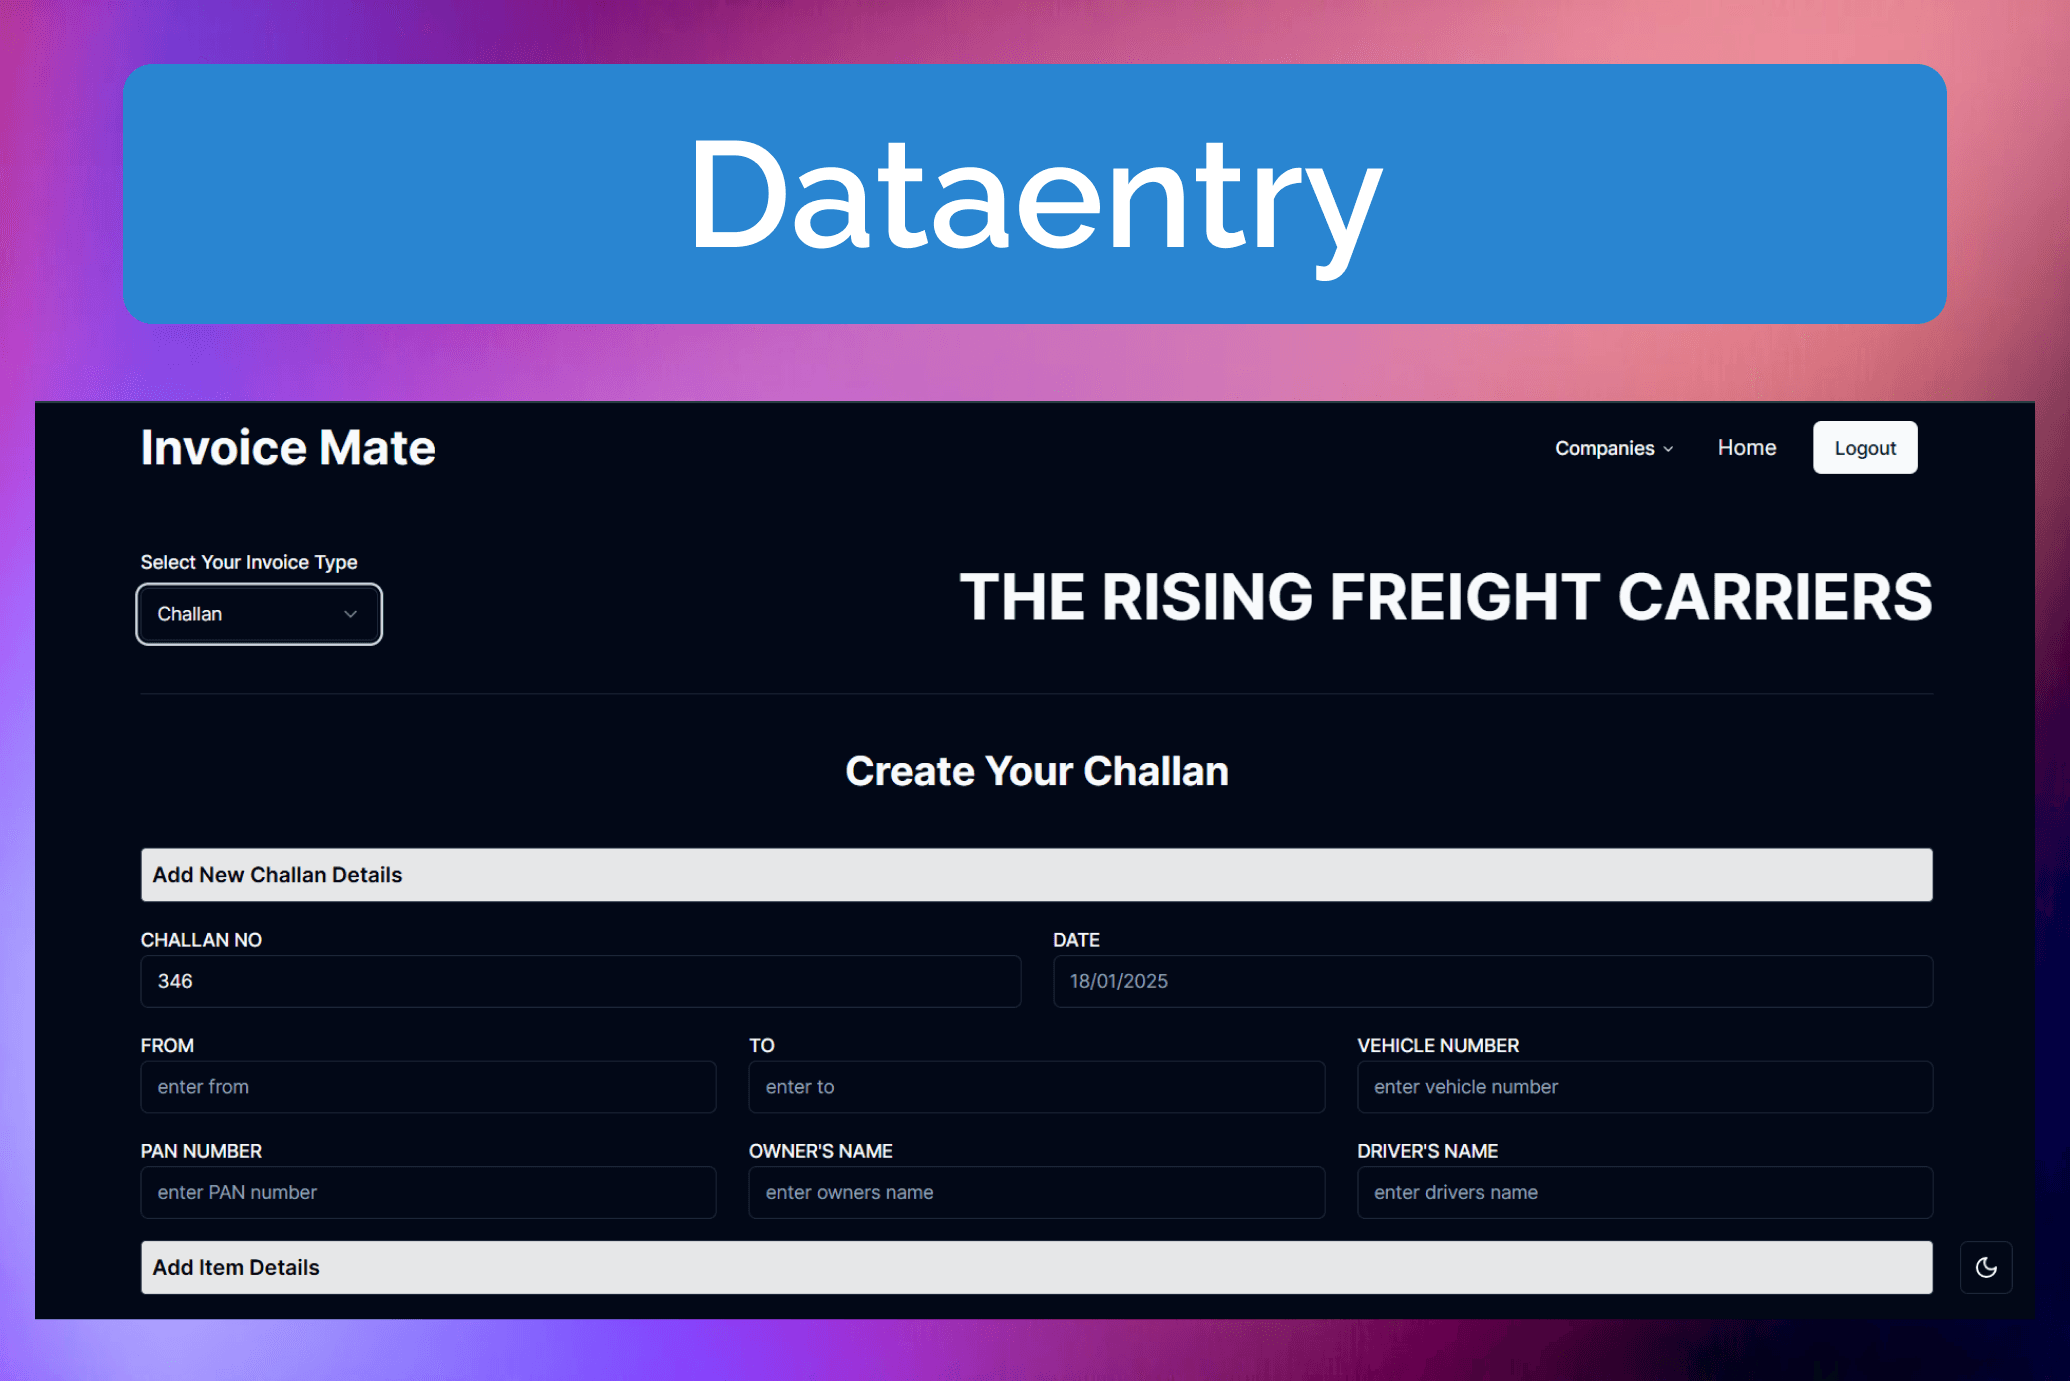
Task: Click the 'enter to' input field
Action: click(1037, 1087)
